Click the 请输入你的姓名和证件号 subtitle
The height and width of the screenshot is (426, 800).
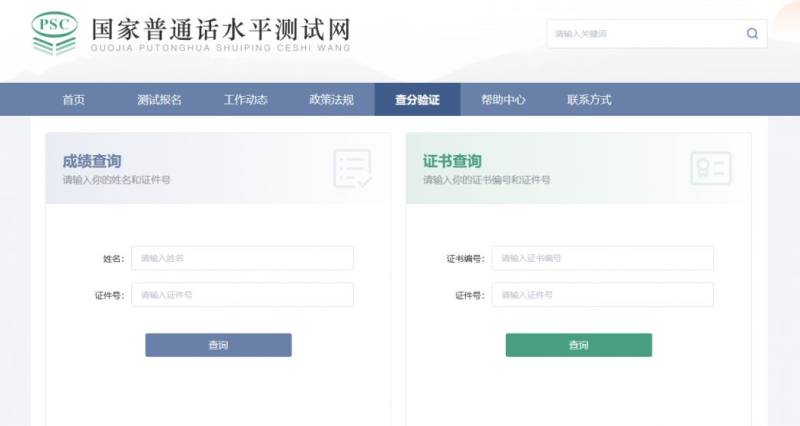coord(116,180)
